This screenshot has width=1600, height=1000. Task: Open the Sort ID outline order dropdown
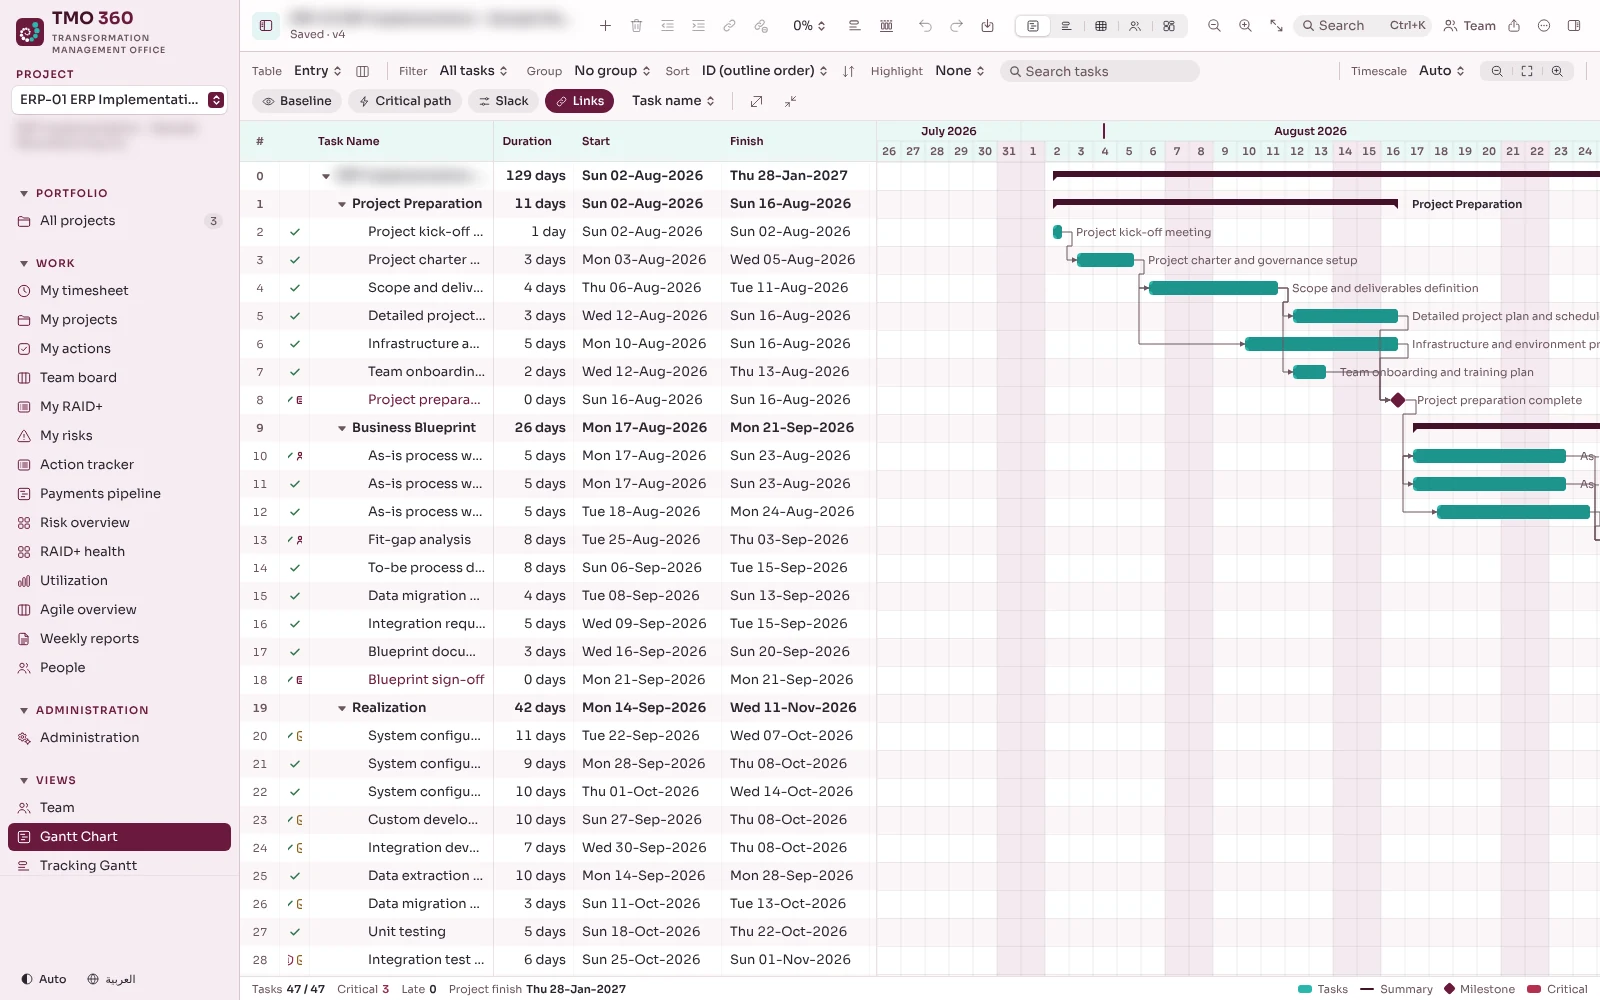(x=765, y=71)
